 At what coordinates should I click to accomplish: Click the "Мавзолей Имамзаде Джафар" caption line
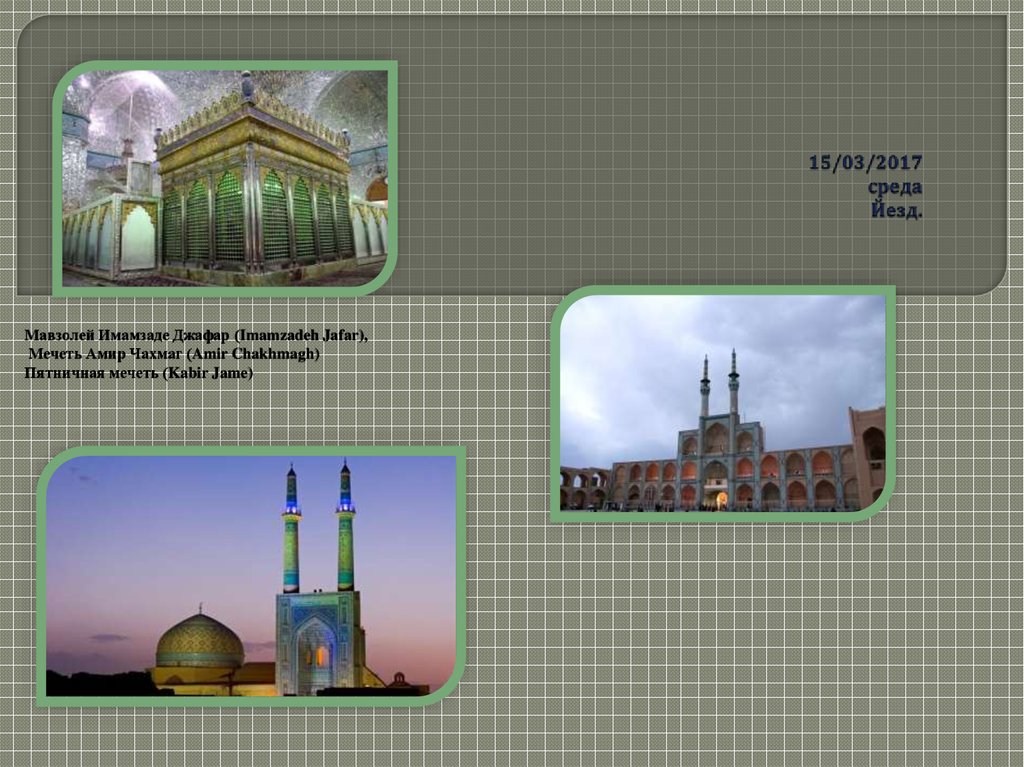coord(196,336)
